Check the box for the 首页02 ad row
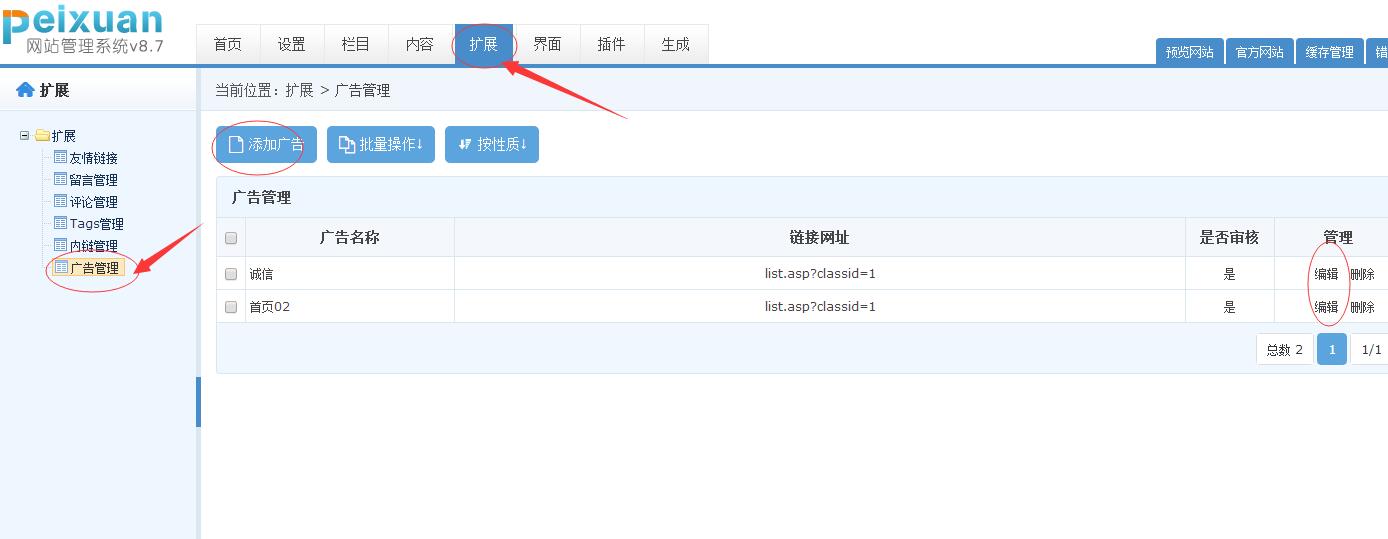 coord(231,307)
